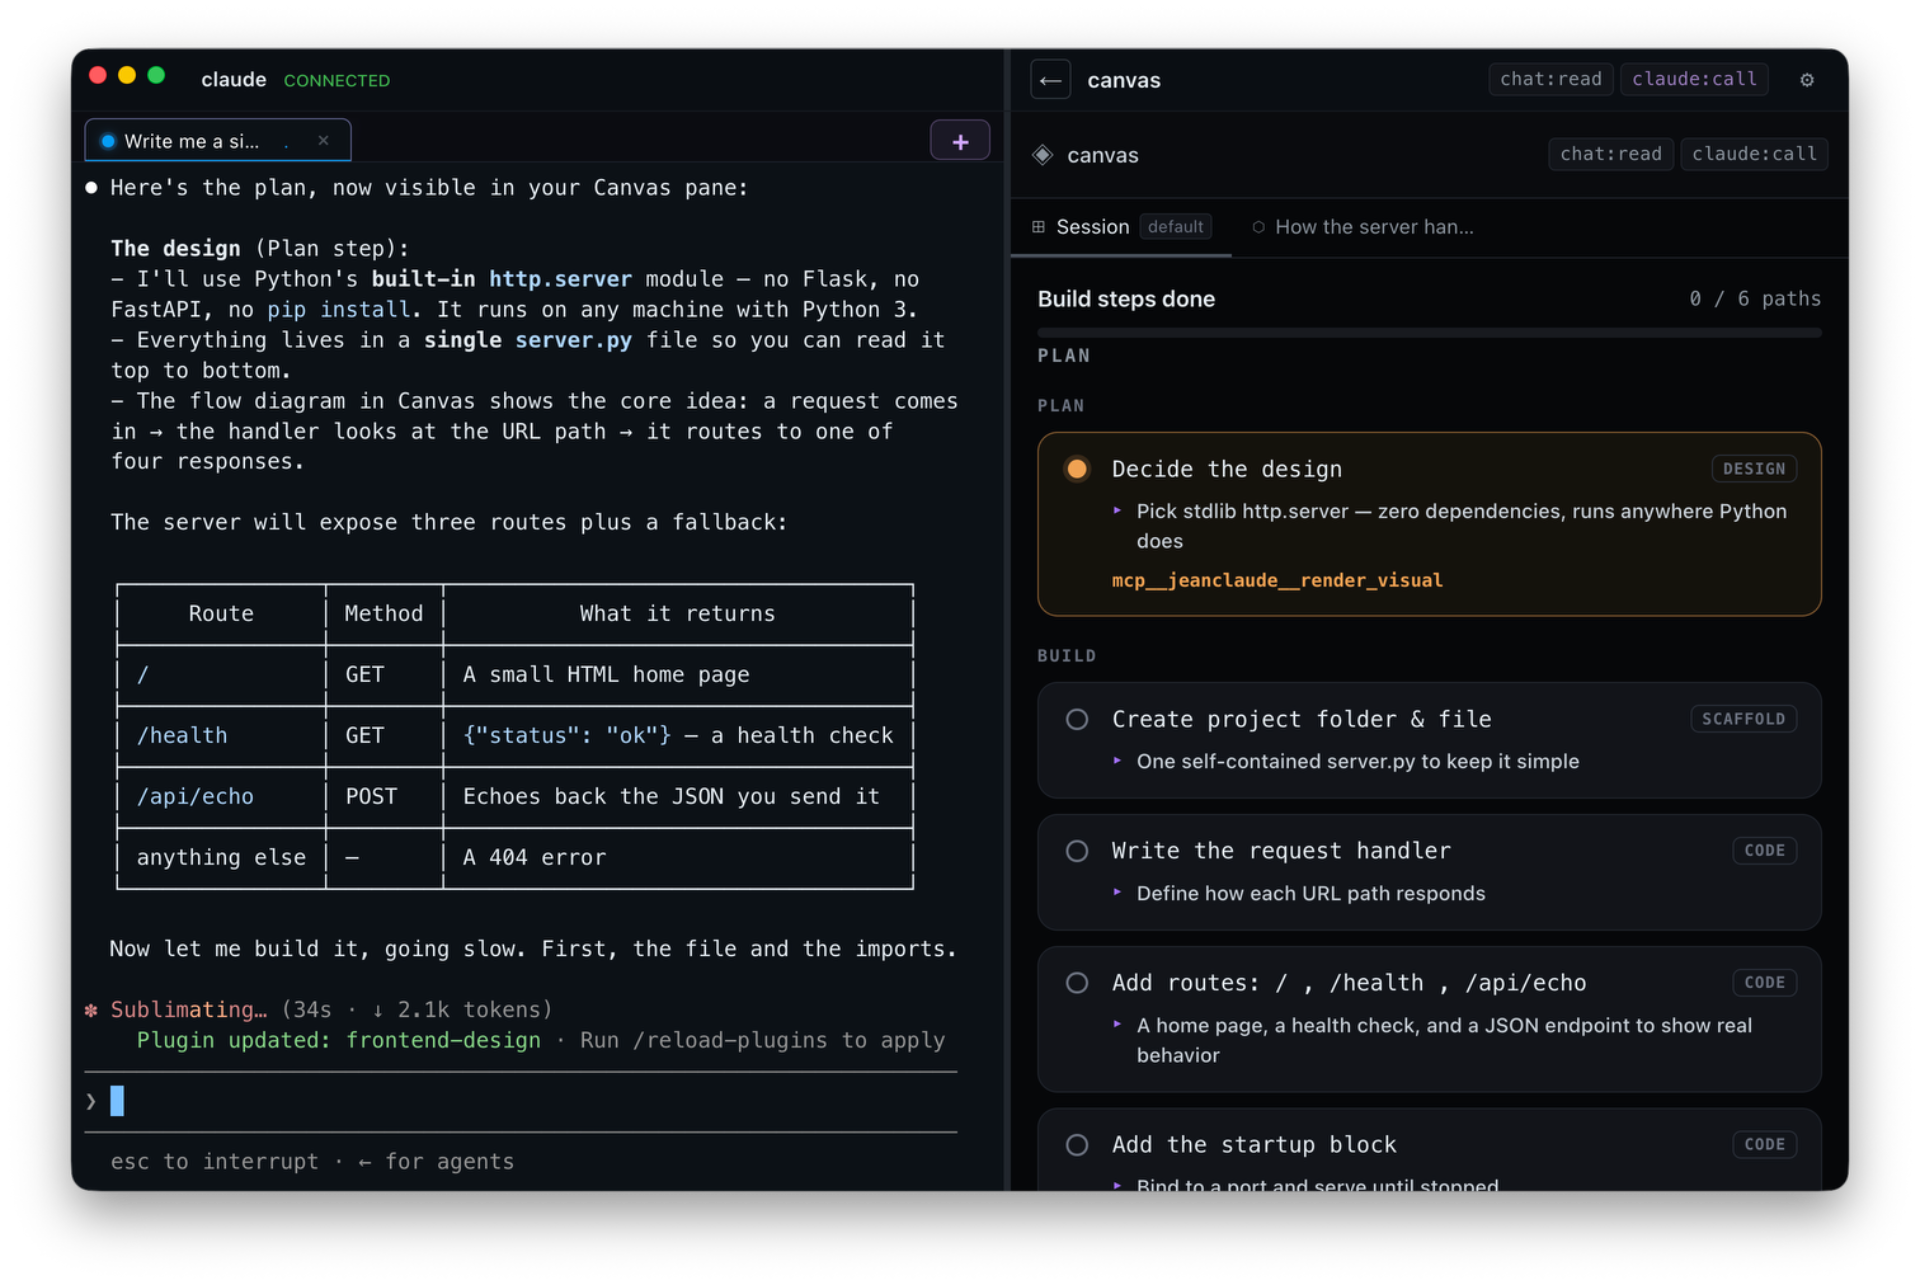This screenshot has height=1285, width=1920.
Task: Click the CONNECTED status label
Action: 336,81
